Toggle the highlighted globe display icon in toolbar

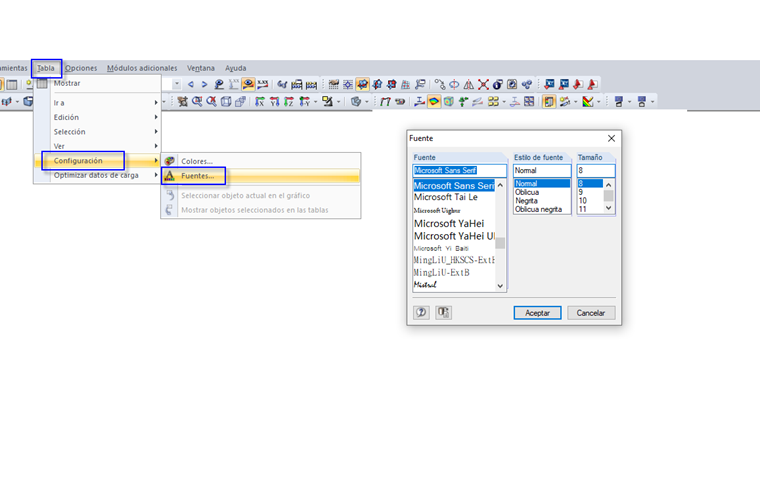point(363,85)
